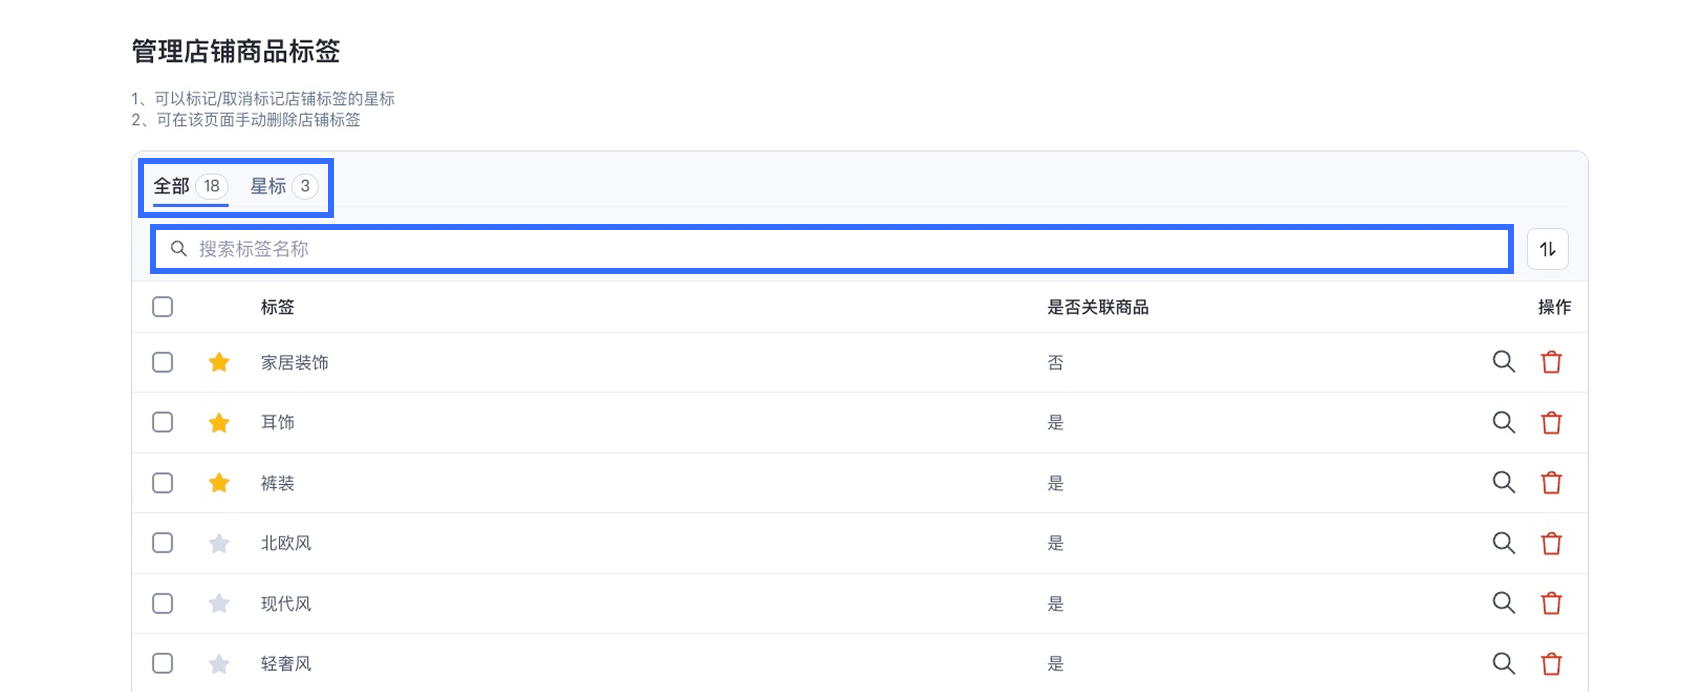
Task: Click the magnifier icon for 裤装
Action: pyautogui.click(x=1503, y=482)
